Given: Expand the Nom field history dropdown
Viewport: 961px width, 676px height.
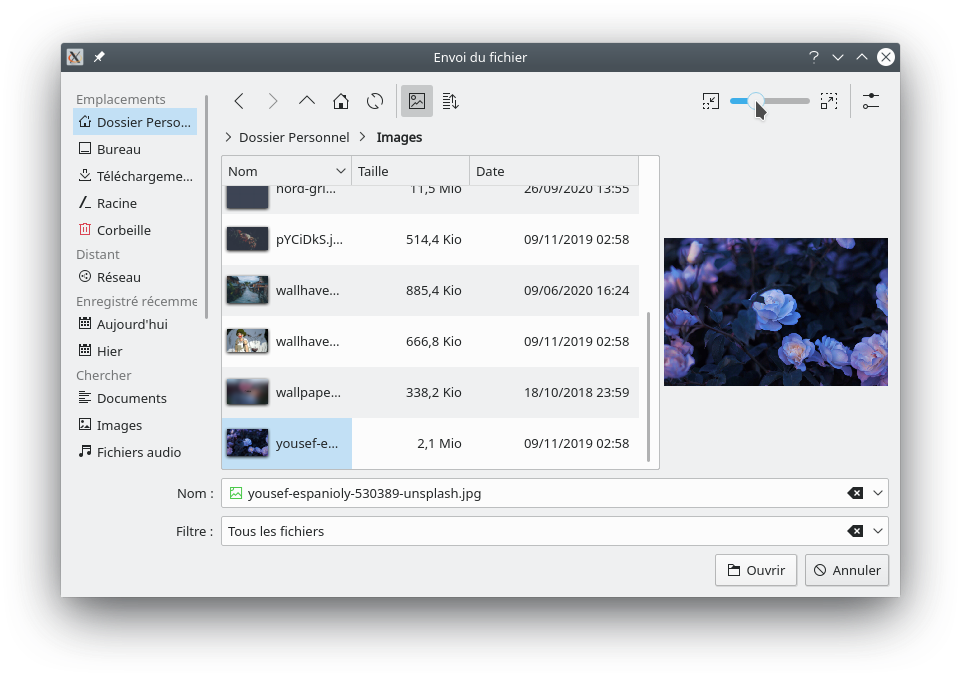Looking at the screenshot, I should tap(878, 493).
